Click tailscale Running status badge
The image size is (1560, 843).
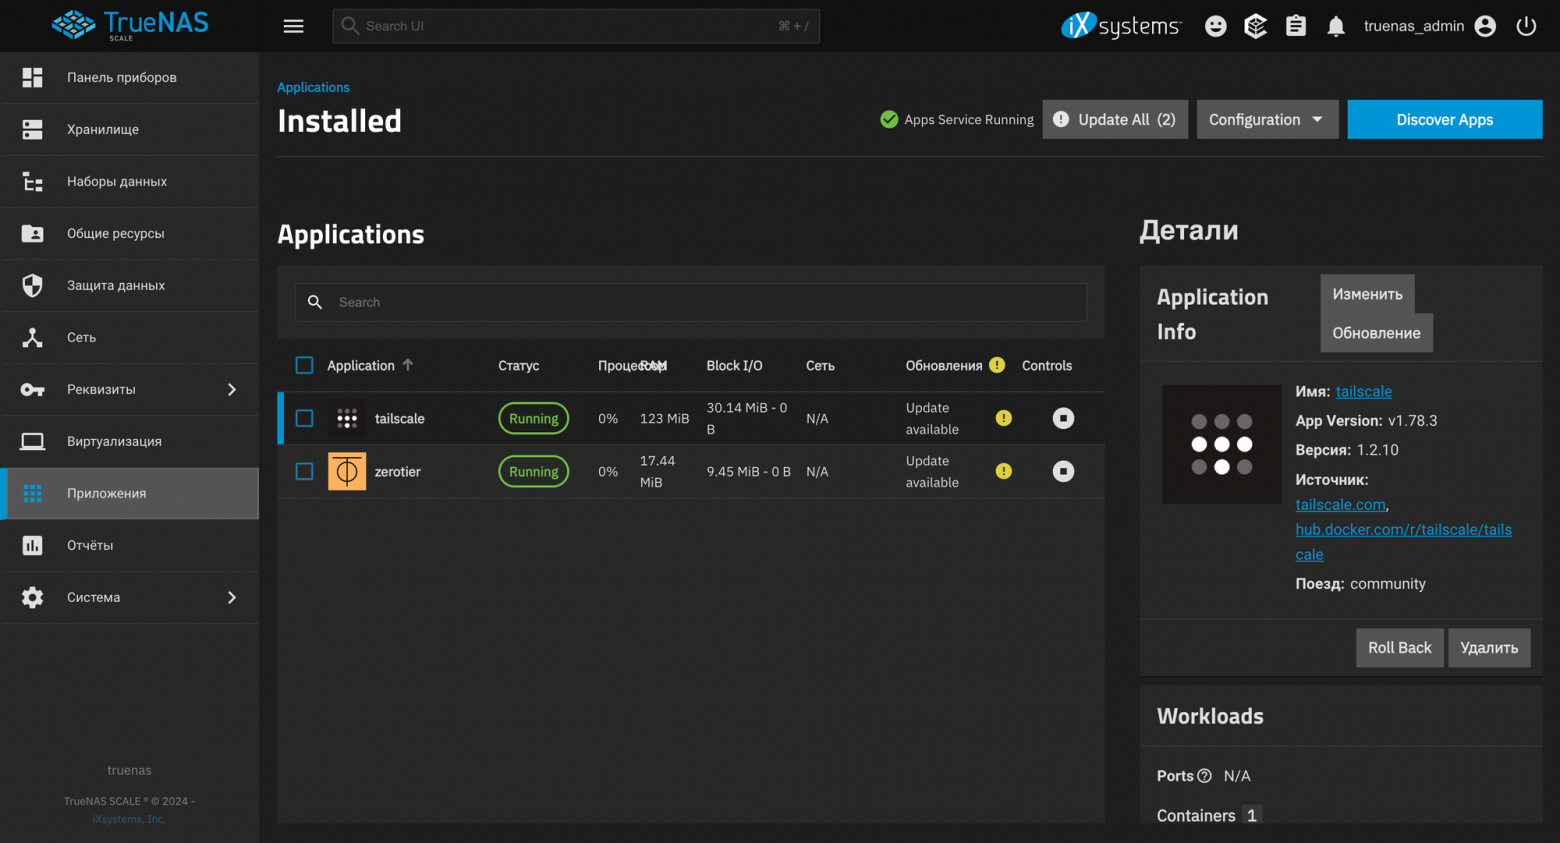click(x=534, y=418)
